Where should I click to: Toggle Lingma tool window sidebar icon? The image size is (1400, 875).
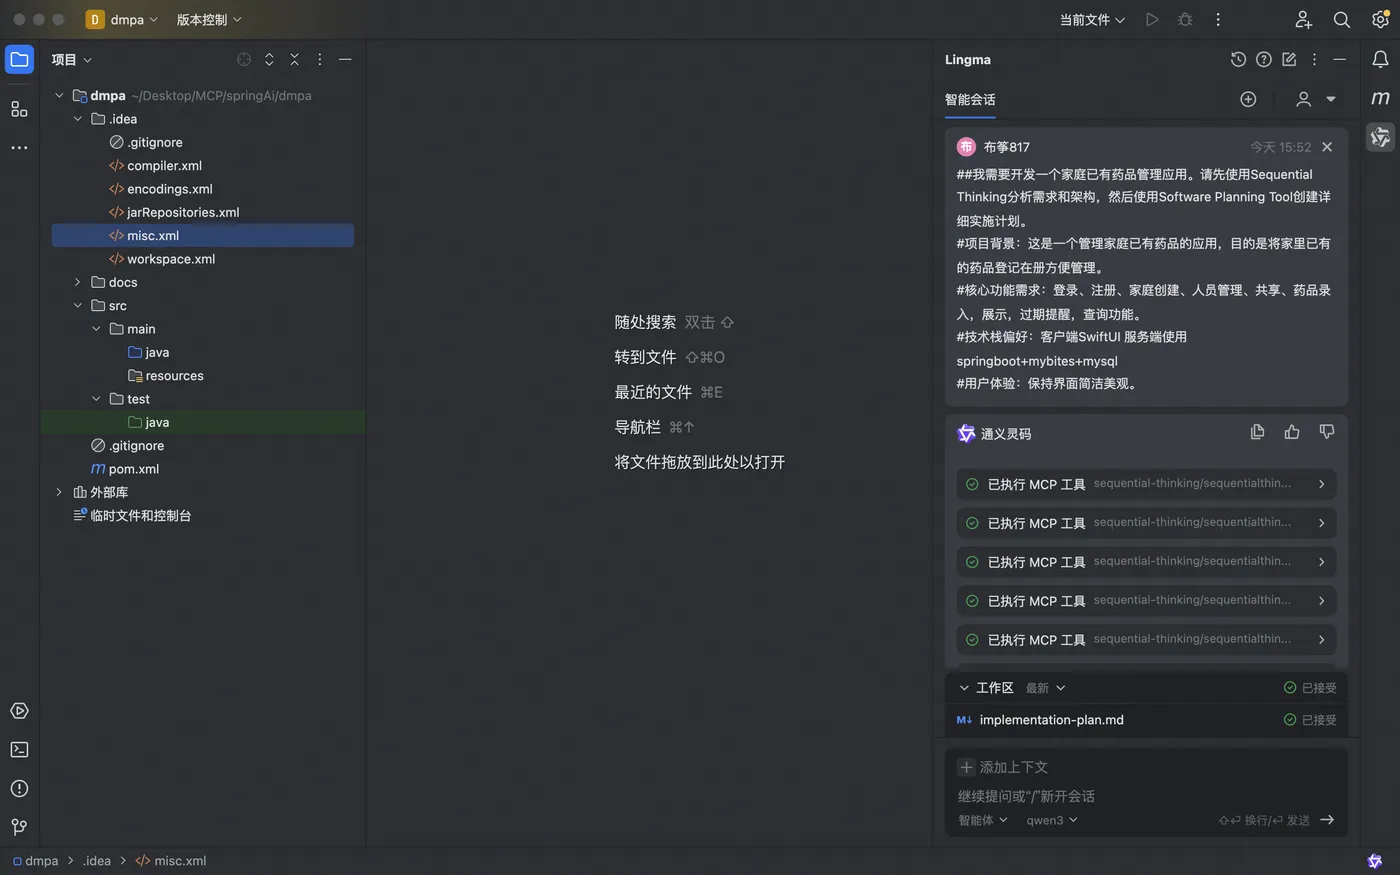coord(1380,137)
